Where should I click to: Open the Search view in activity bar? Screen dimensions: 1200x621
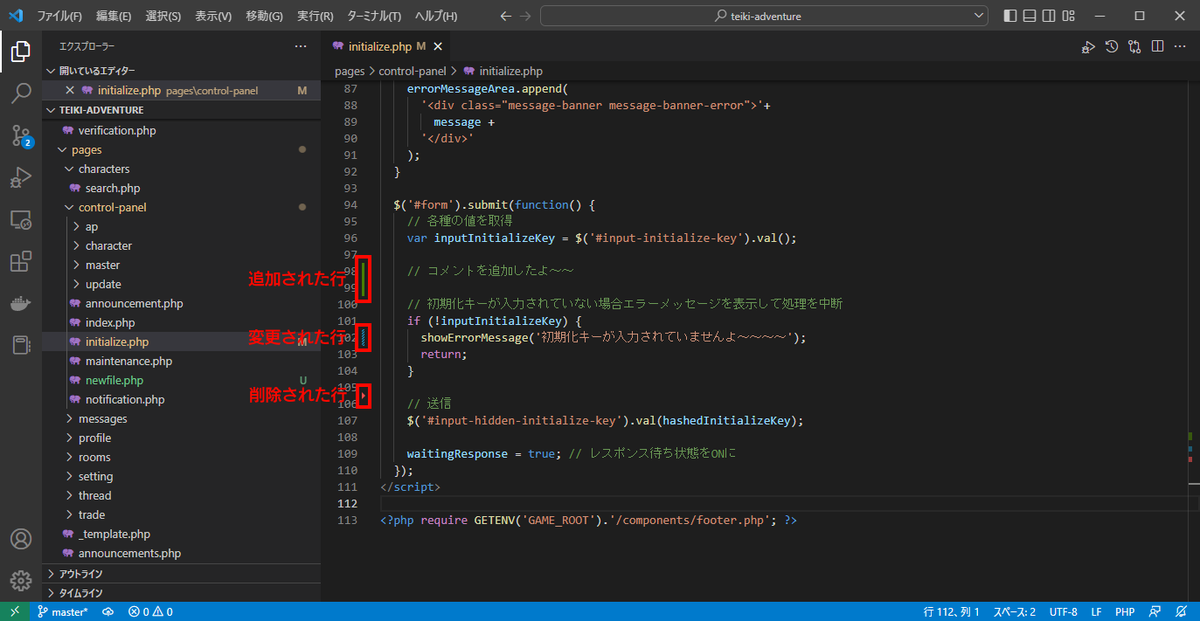point(20,93)
